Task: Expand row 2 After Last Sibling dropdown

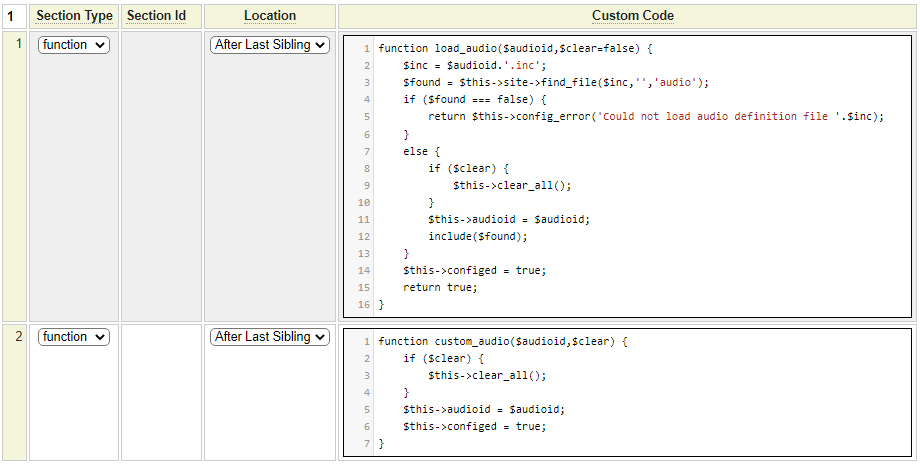Action: pos(270,337)
